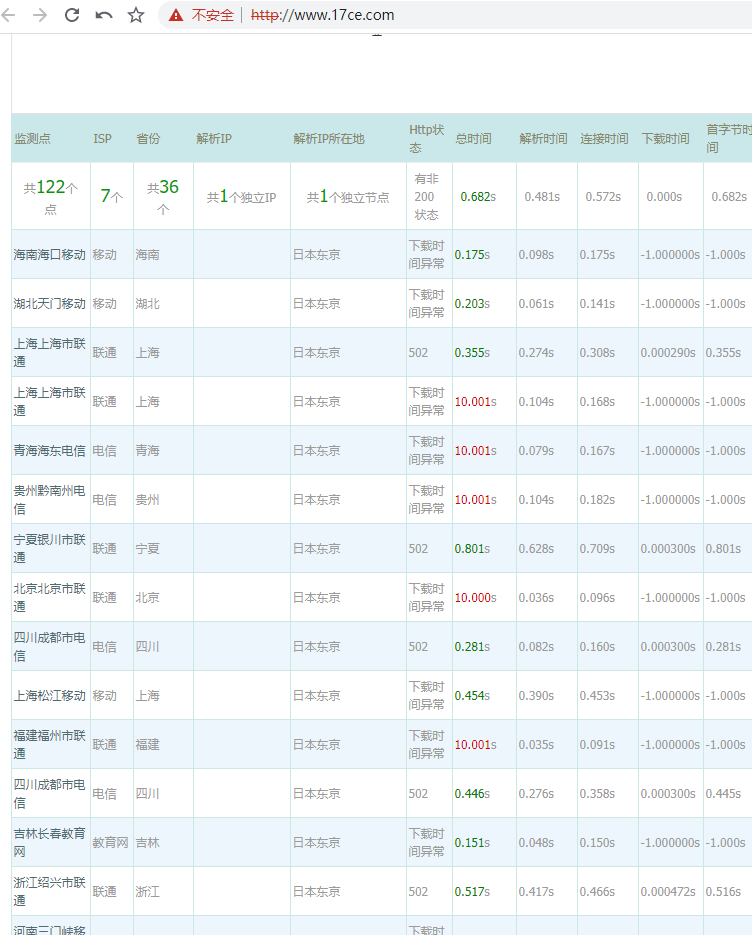Click the 0.801s total time value
752x935 pixels.
[472, 549]
